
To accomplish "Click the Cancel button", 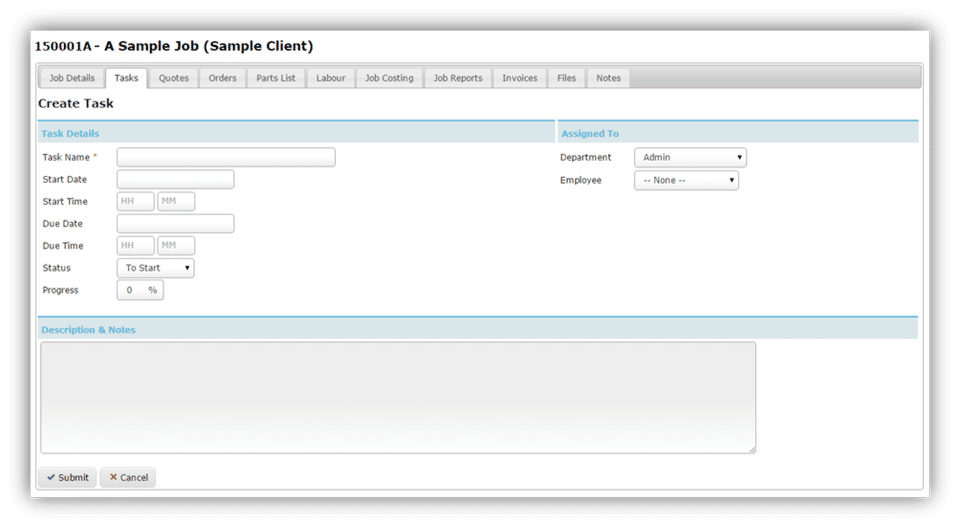I will pyautogui.click(x=128, y=477).
